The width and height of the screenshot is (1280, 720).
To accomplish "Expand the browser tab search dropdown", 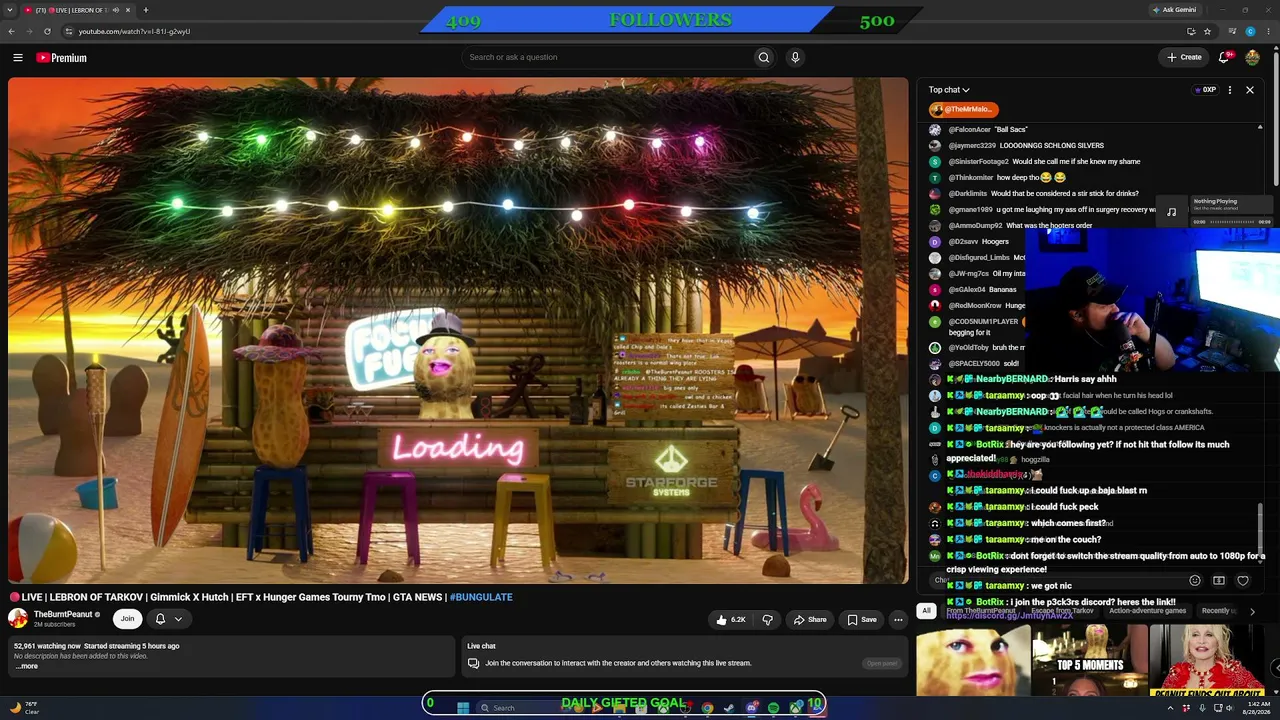I will (x=10, y=10).
